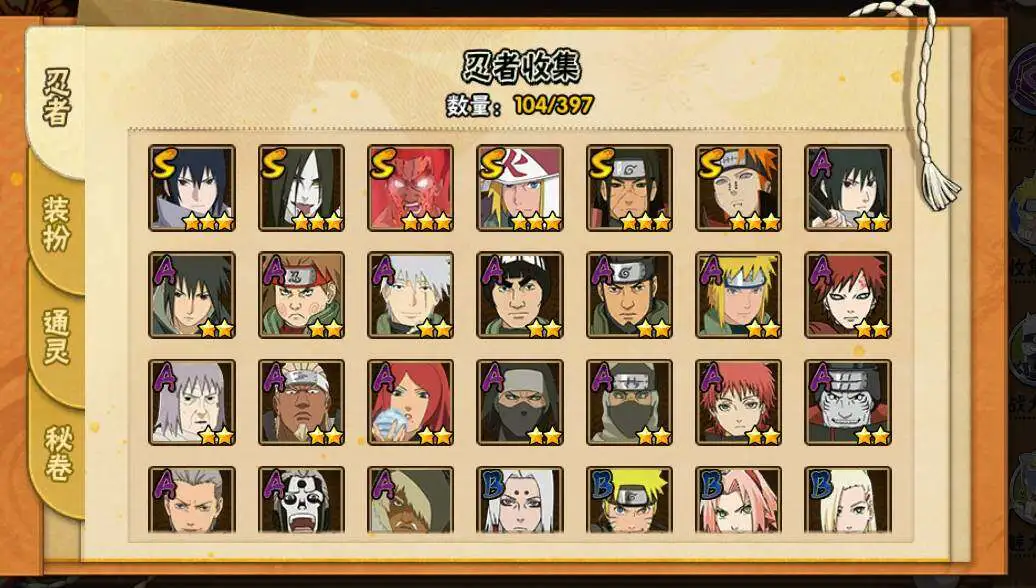Select the first S-rank Sasuke portrait

pyautogui.click(x=192, y=188)
